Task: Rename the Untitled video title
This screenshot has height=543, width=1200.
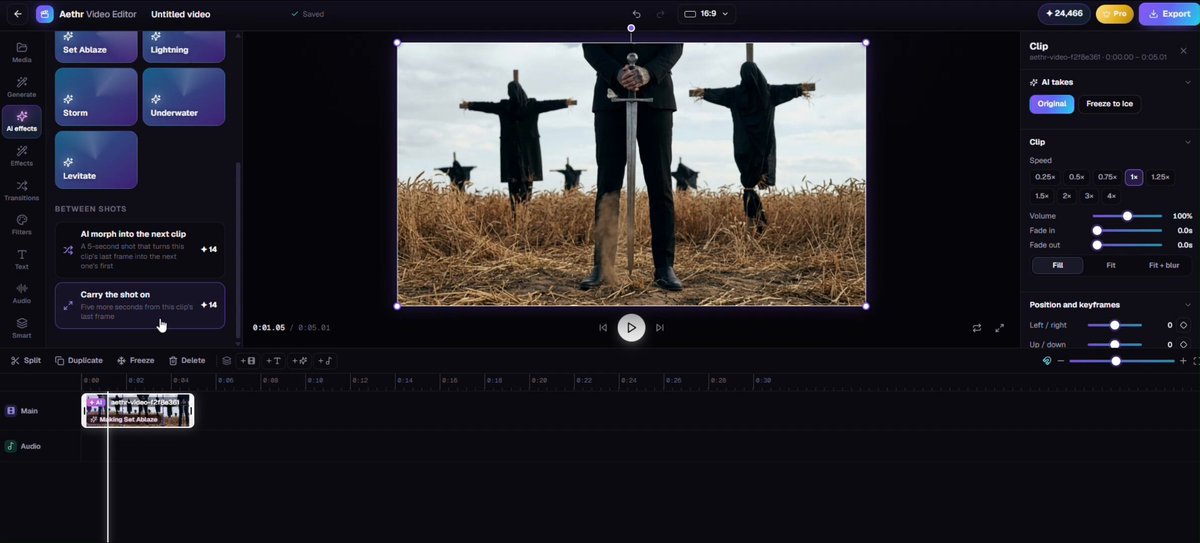Action: tap(180, 14)
